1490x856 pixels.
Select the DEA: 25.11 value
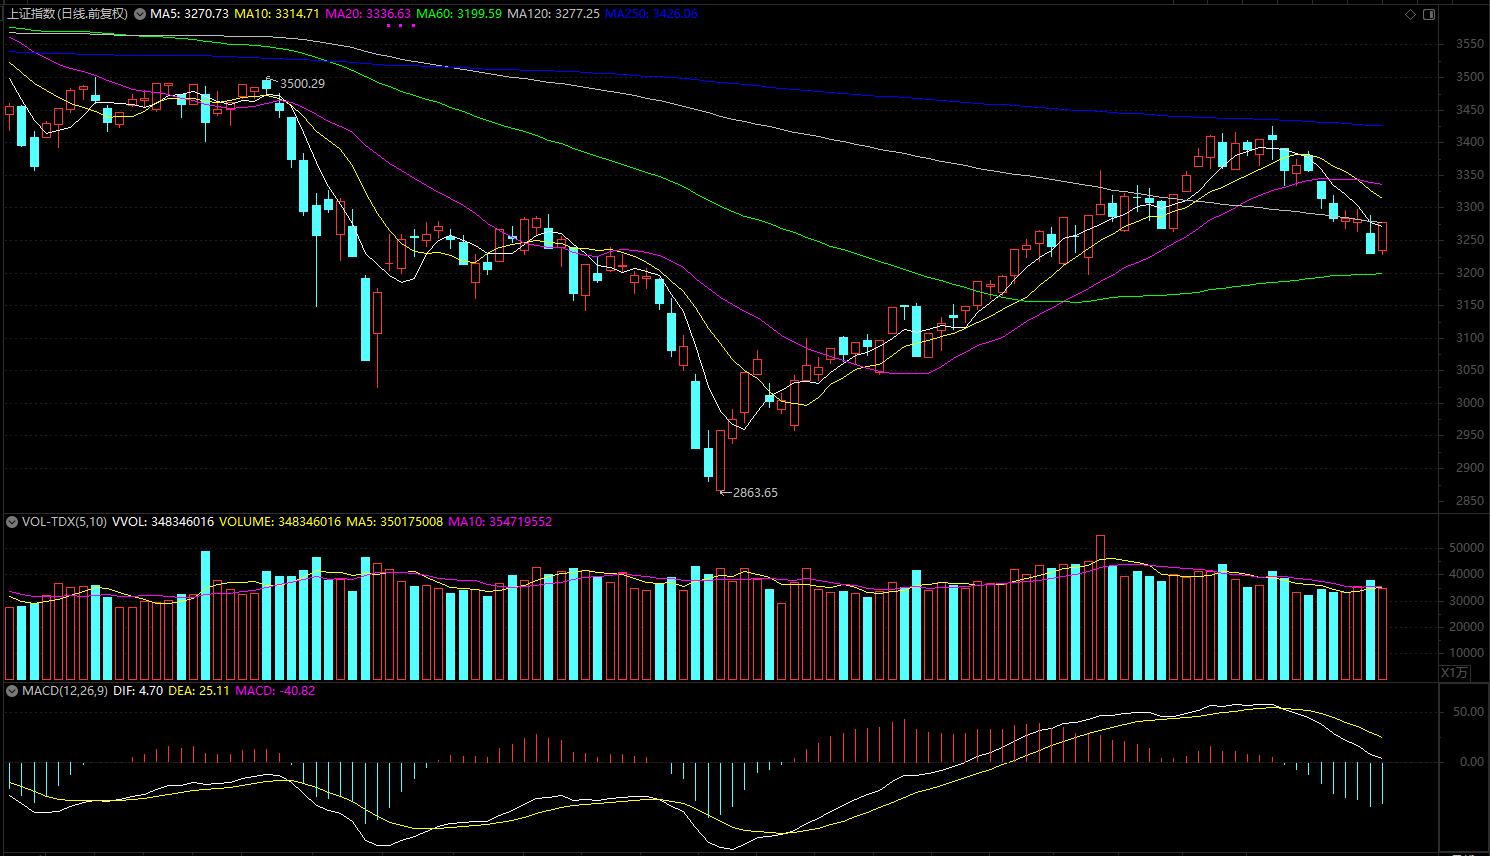pos(199,690)
